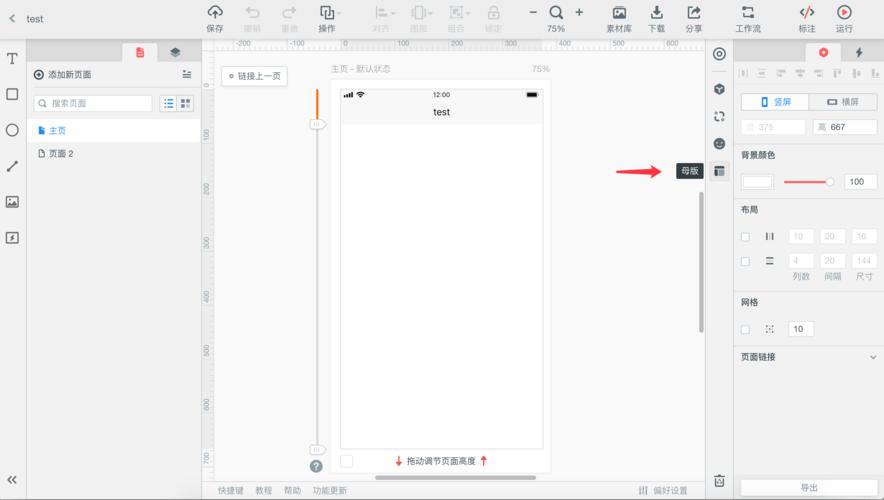This screenshot has width=884, height=500.
Task: Click the dashed frame icon in right strip
Action: click(719, 117)
